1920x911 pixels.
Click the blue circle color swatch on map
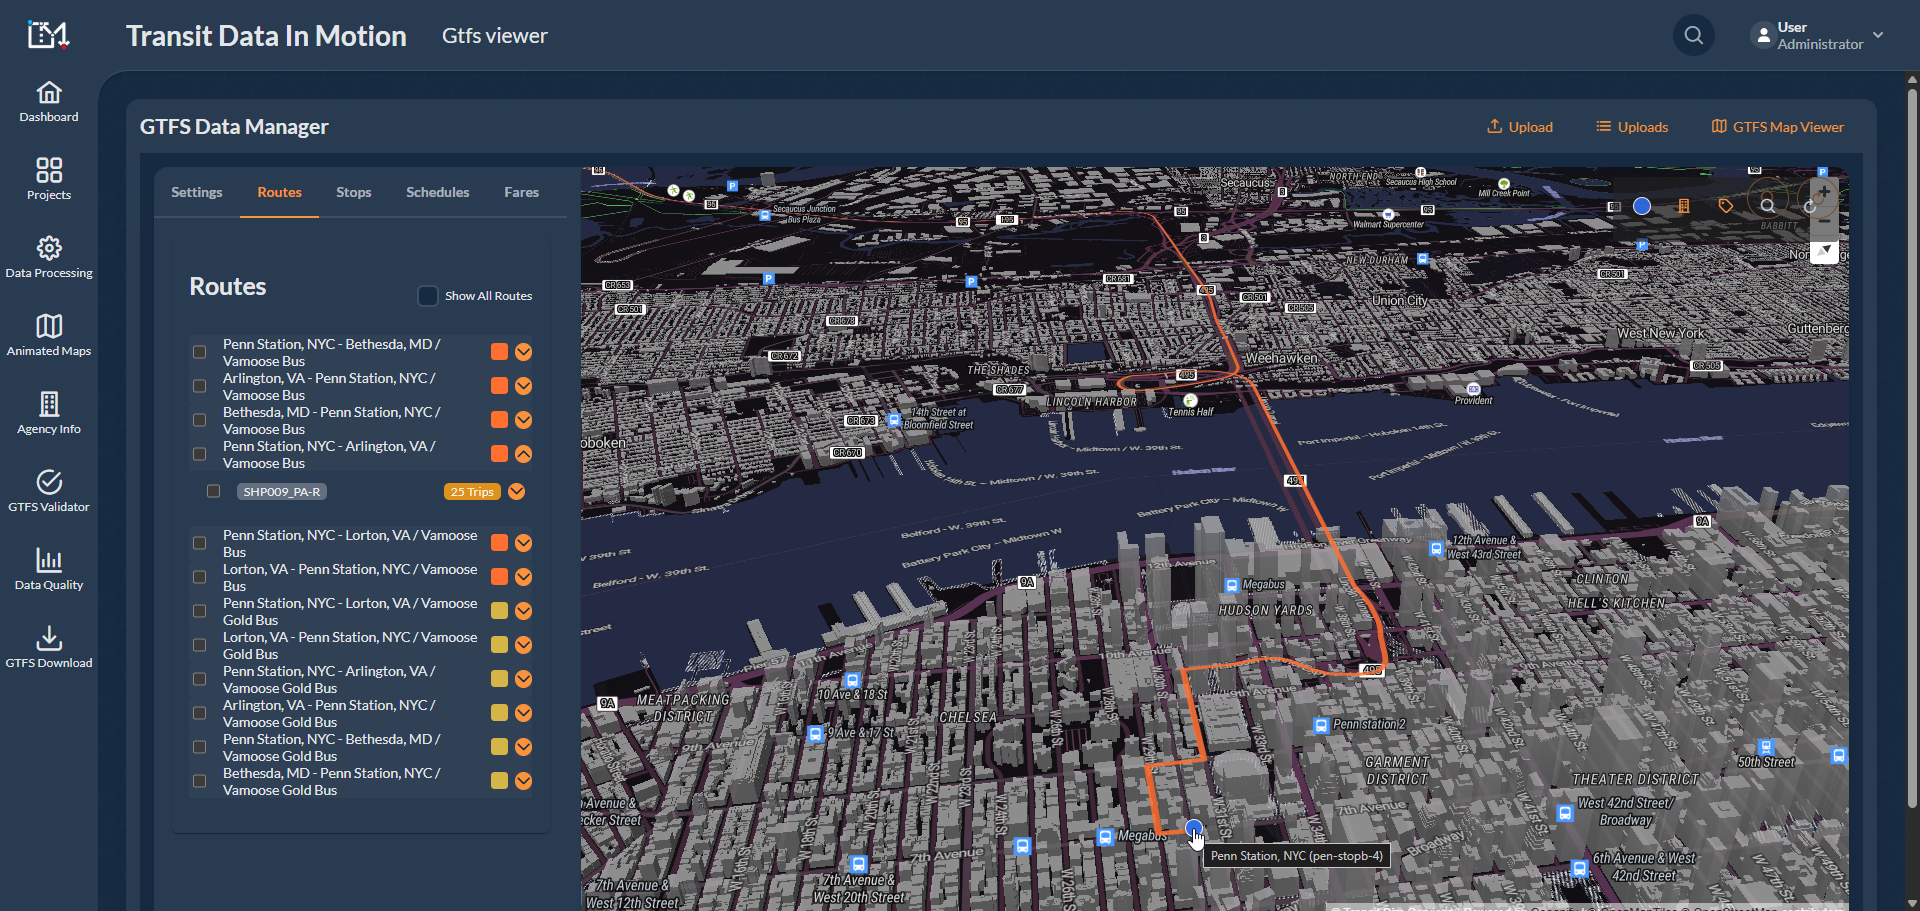tap(1642, 206)
